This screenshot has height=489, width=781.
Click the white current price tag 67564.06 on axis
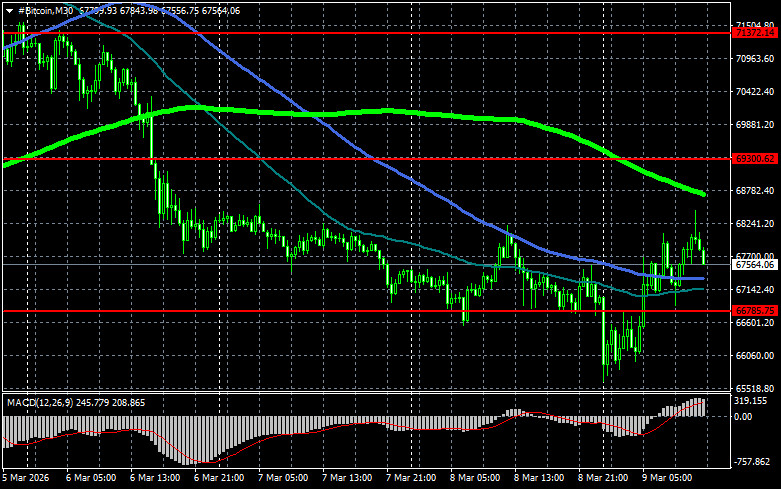(755, 264)
